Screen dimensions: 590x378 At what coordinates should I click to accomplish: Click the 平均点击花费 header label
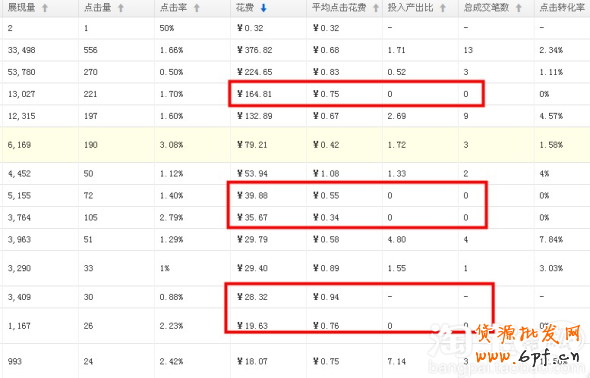click(x=339, y=8)
